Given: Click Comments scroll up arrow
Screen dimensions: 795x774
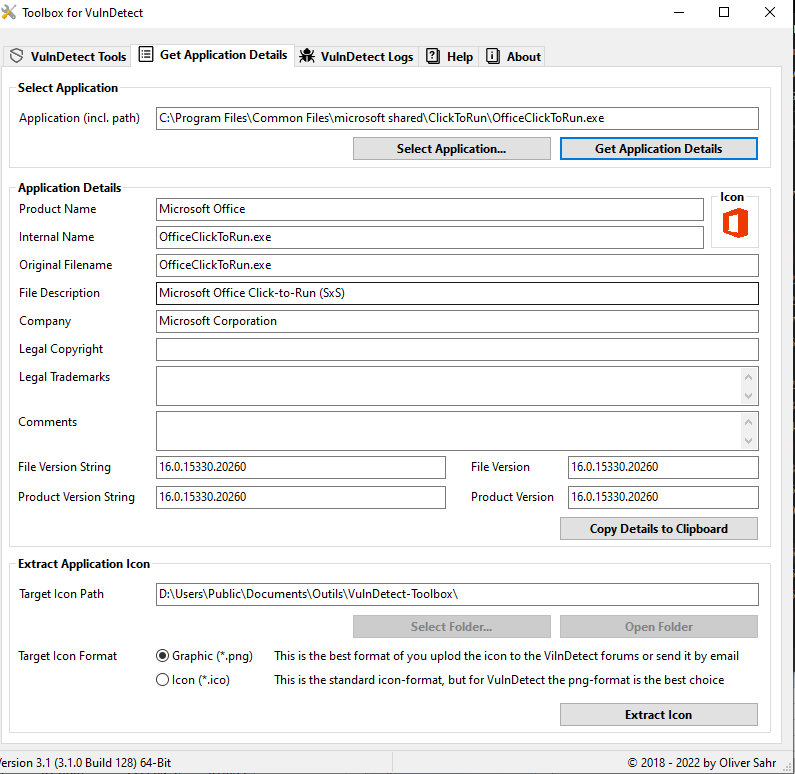Looking at the screenshot, I should coord(748,422).
